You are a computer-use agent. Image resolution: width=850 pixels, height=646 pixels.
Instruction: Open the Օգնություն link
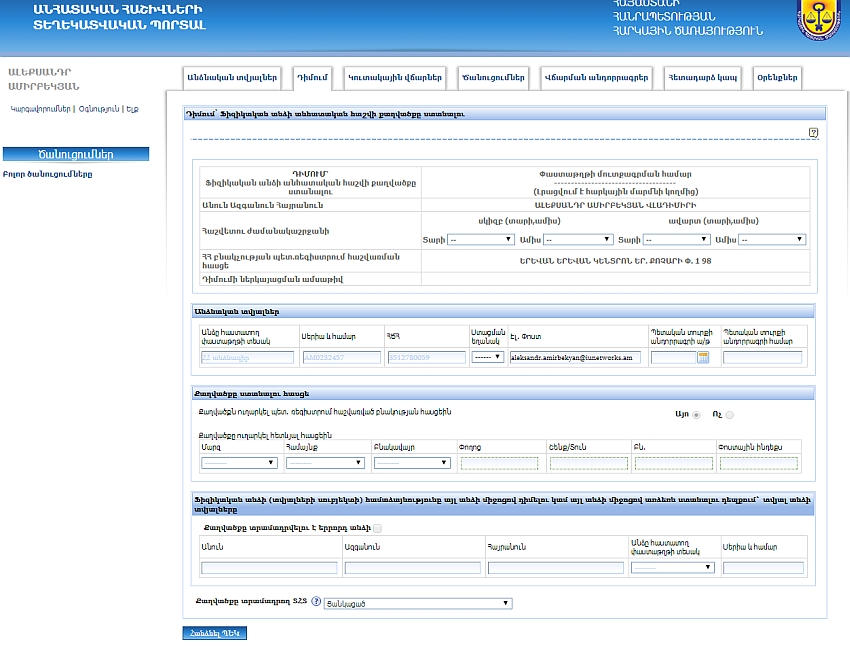[x=99, y=109]
